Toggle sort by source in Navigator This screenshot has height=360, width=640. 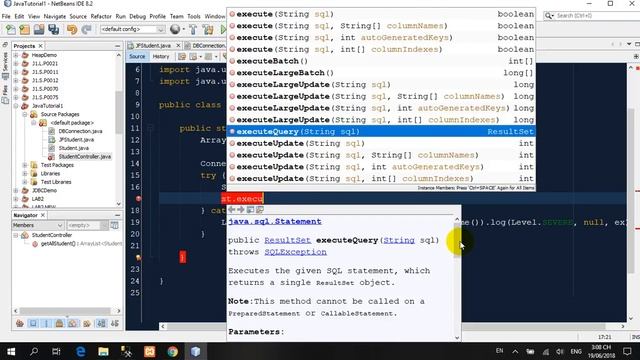(115, 324)
